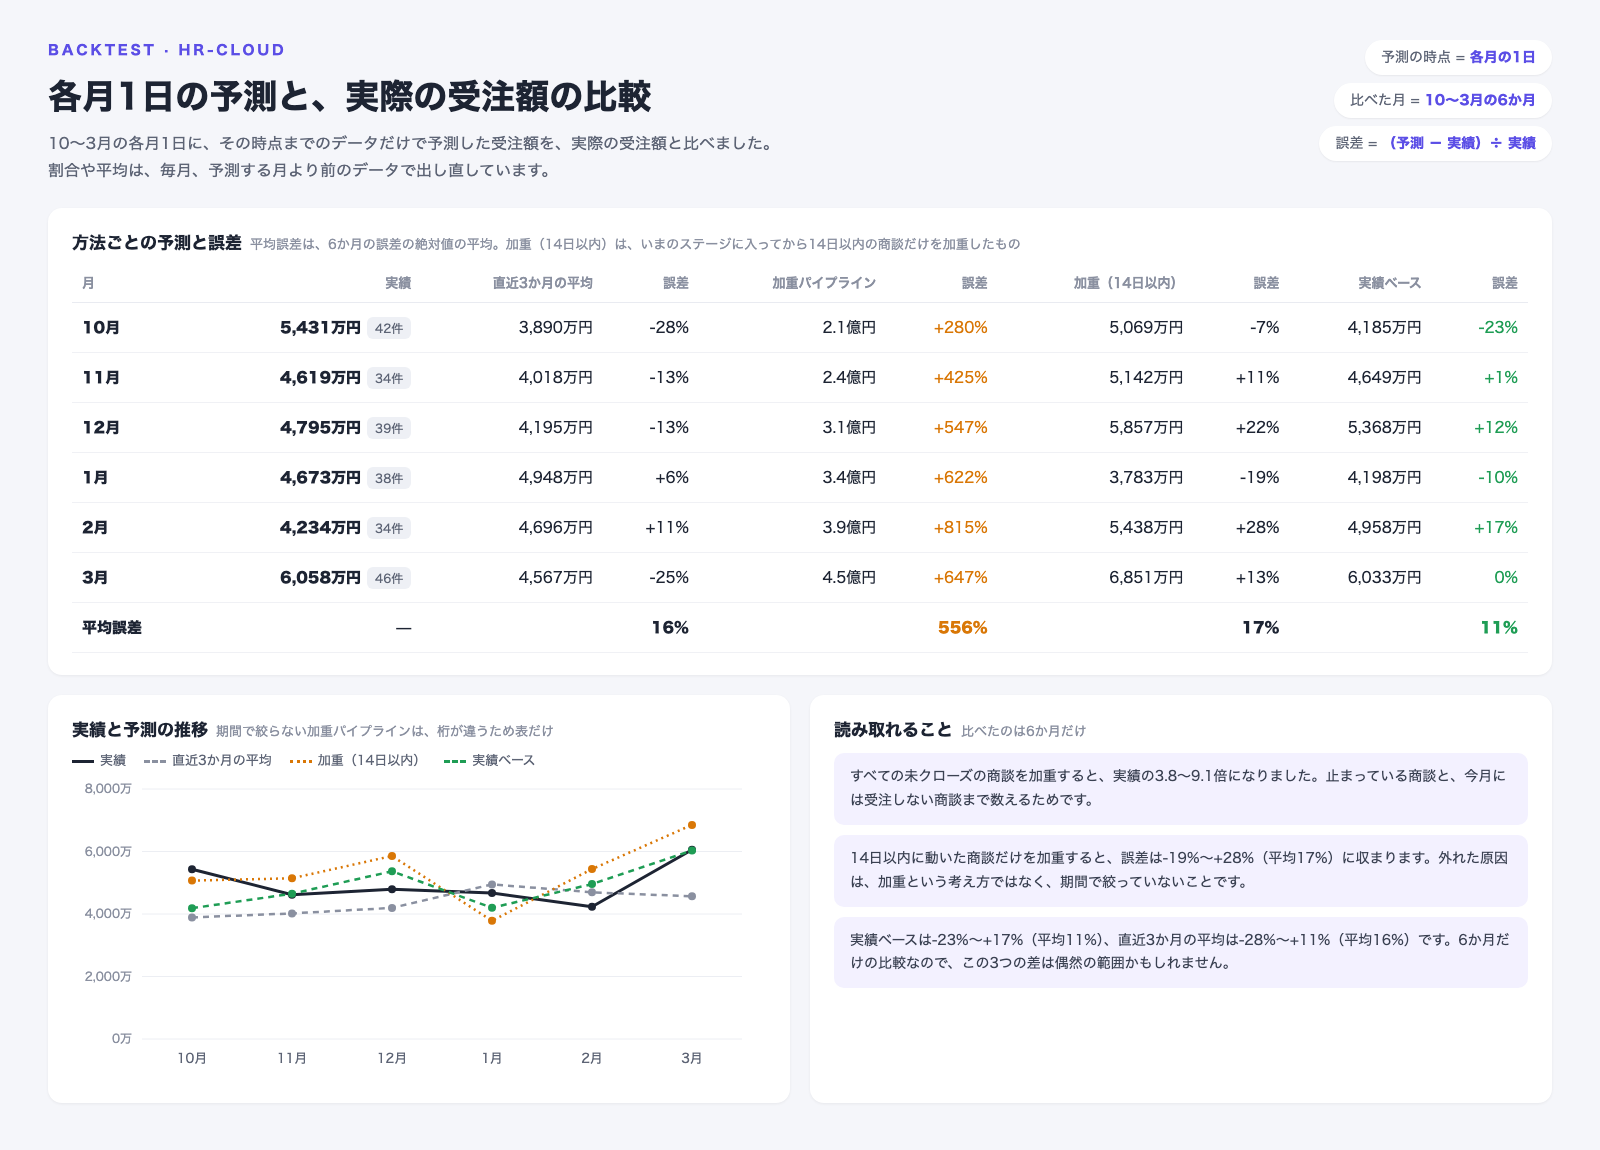Click the 比べた月 = 10〜3月の6か月 pill
1600x1150 pixels.
tap(1442, 100)
